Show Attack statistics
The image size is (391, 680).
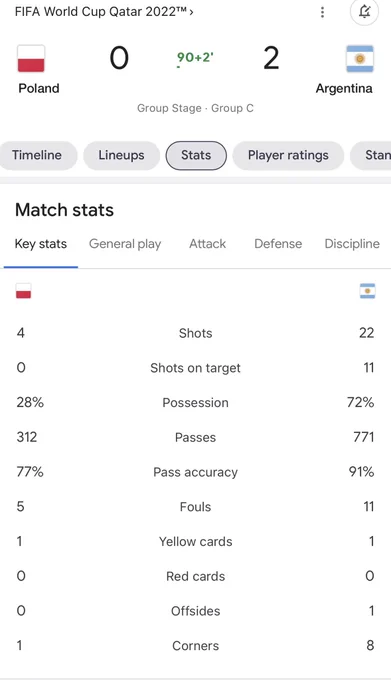tap(208, 244)
